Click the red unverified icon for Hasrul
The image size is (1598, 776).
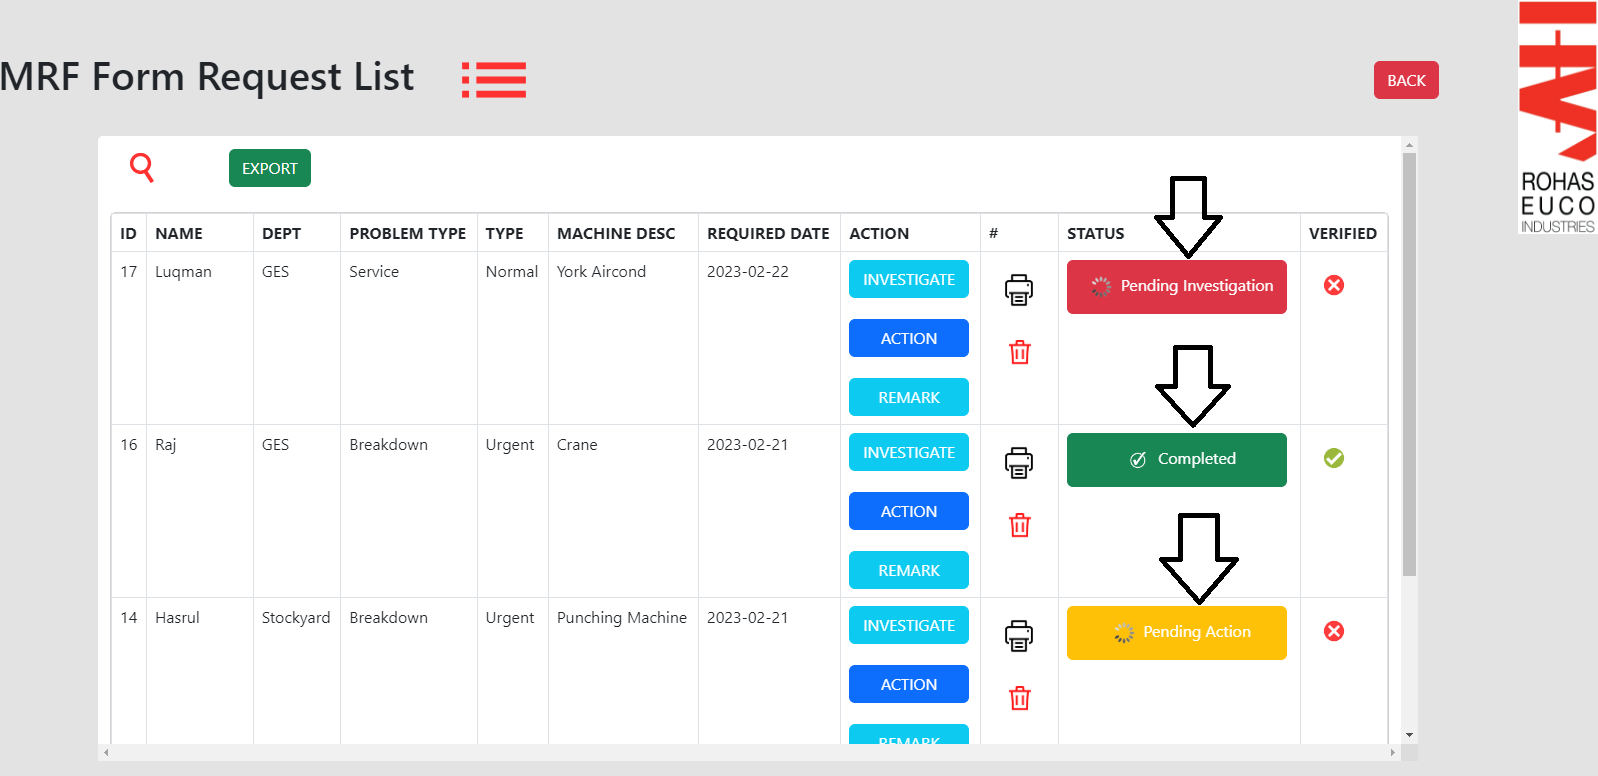pos(1334,631)
